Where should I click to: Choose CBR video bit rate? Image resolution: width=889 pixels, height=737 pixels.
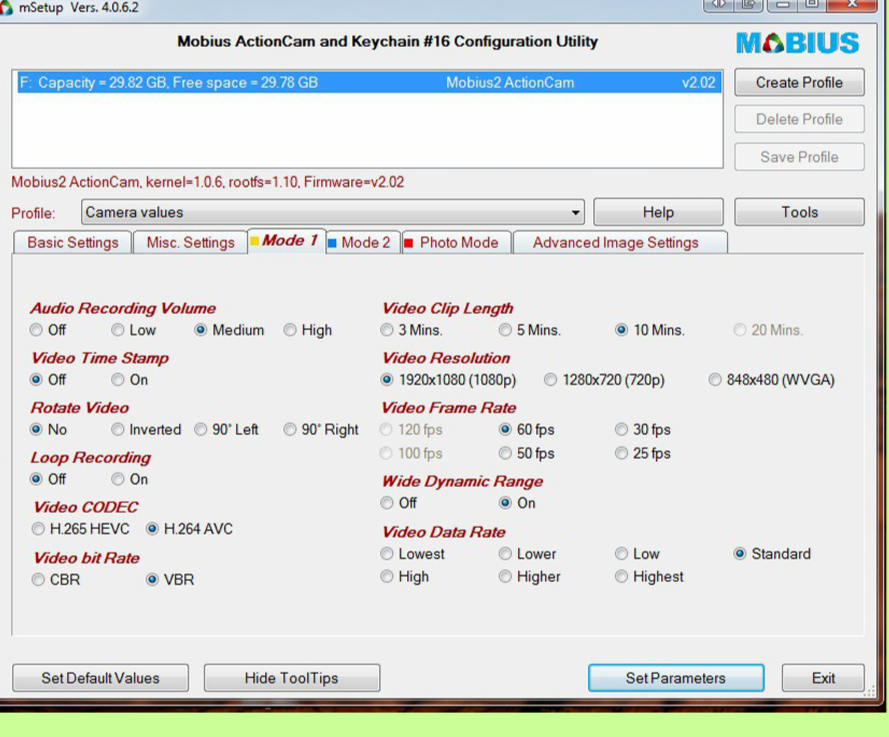(39, 580)
